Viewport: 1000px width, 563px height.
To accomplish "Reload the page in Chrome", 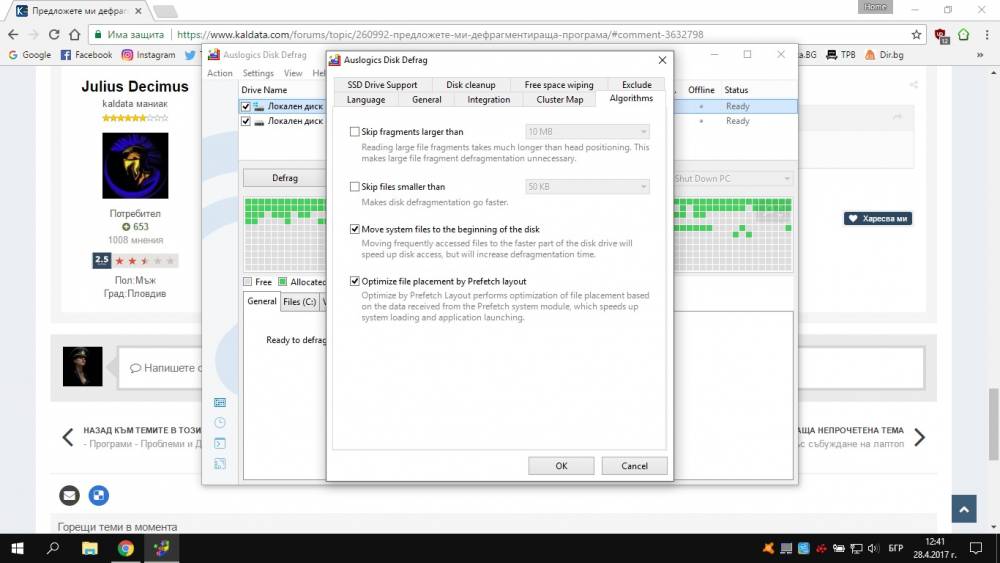I will (x=54, y=34).
